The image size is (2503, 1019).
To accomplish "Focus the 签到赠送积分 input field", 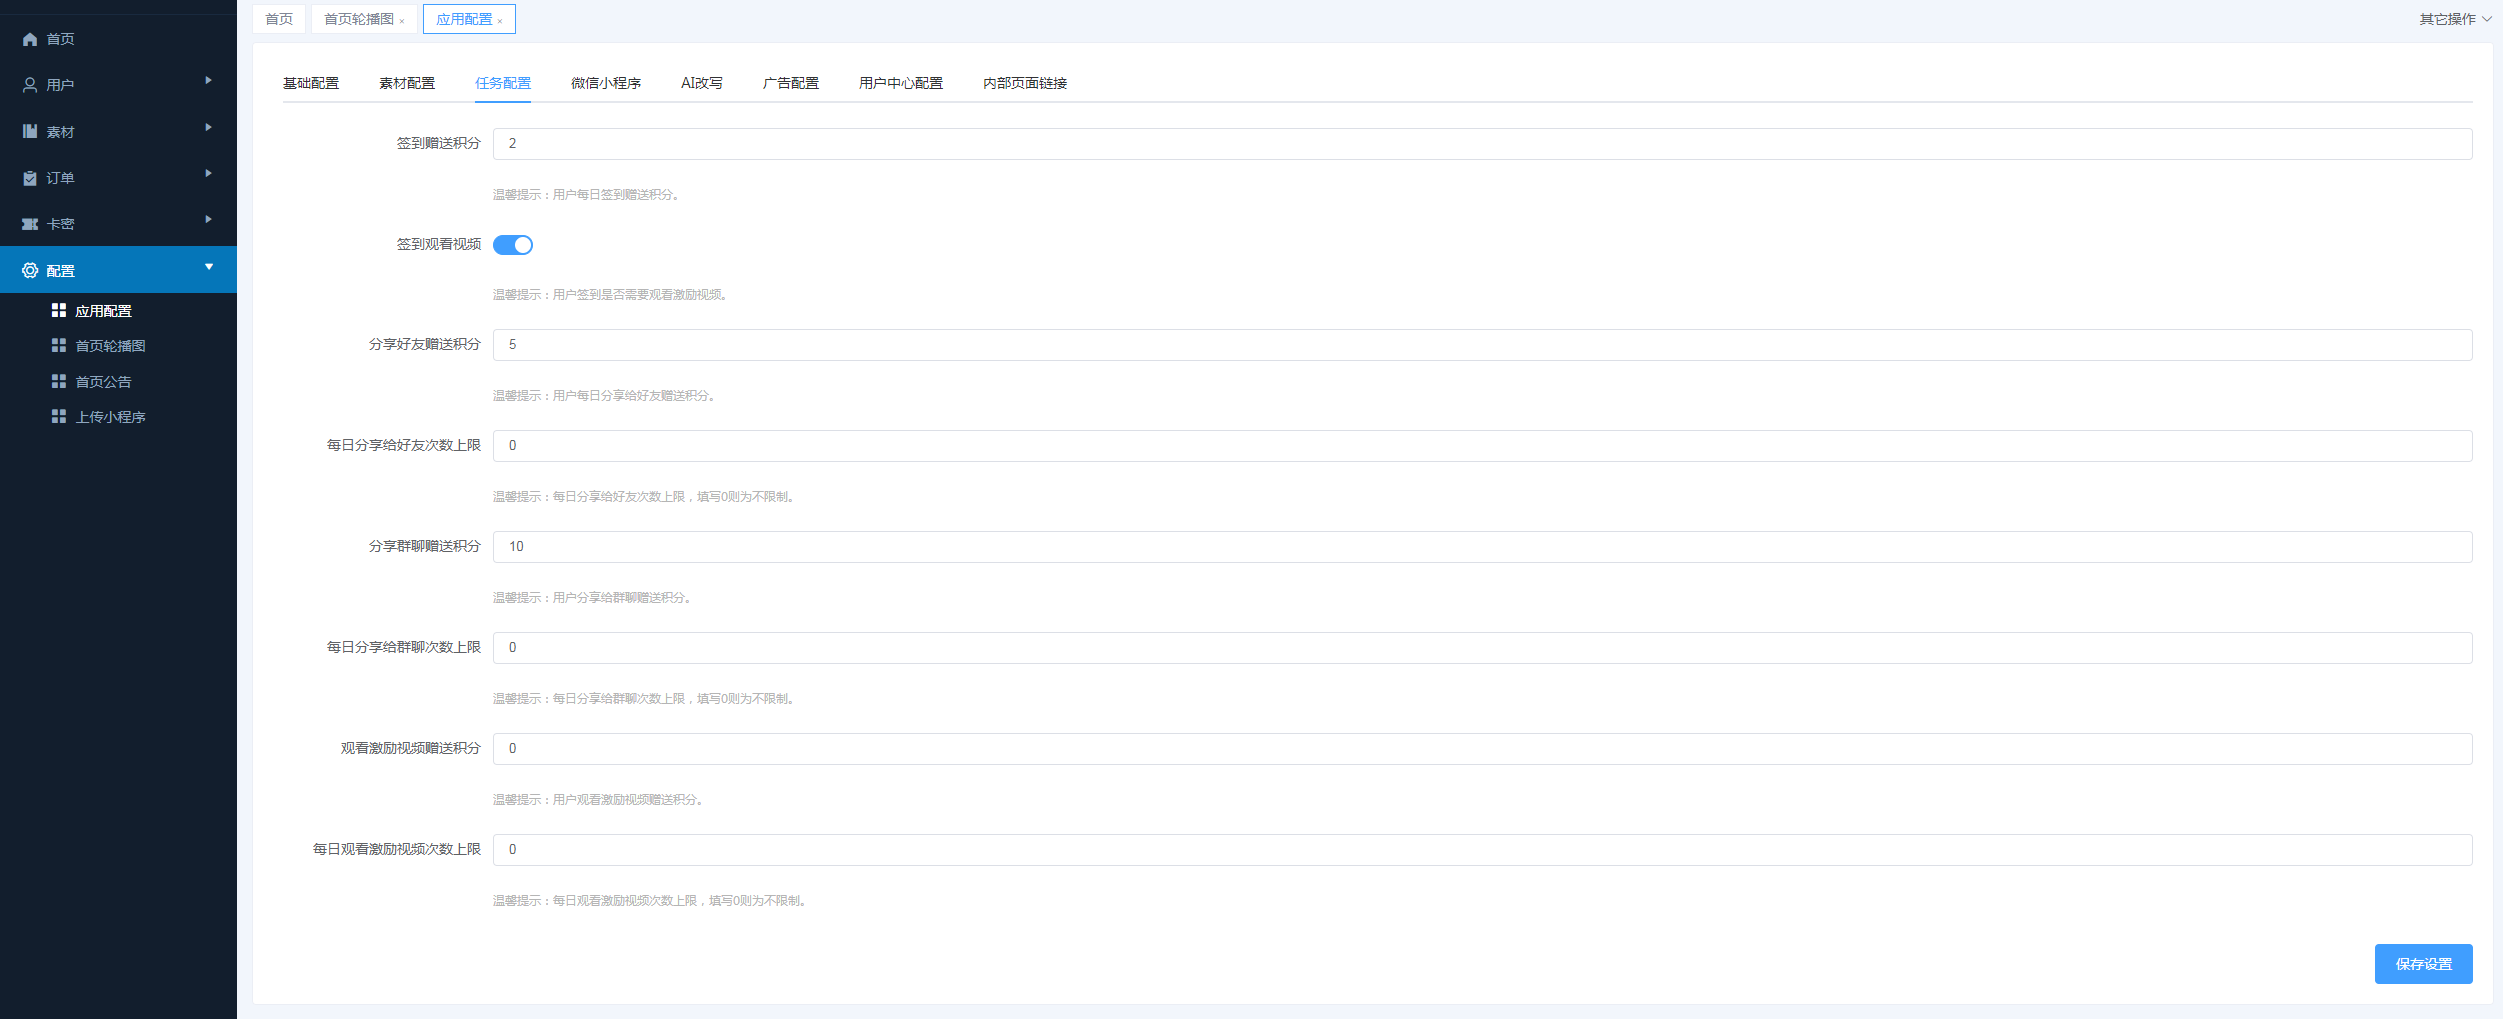I will tap(1482, 144).
